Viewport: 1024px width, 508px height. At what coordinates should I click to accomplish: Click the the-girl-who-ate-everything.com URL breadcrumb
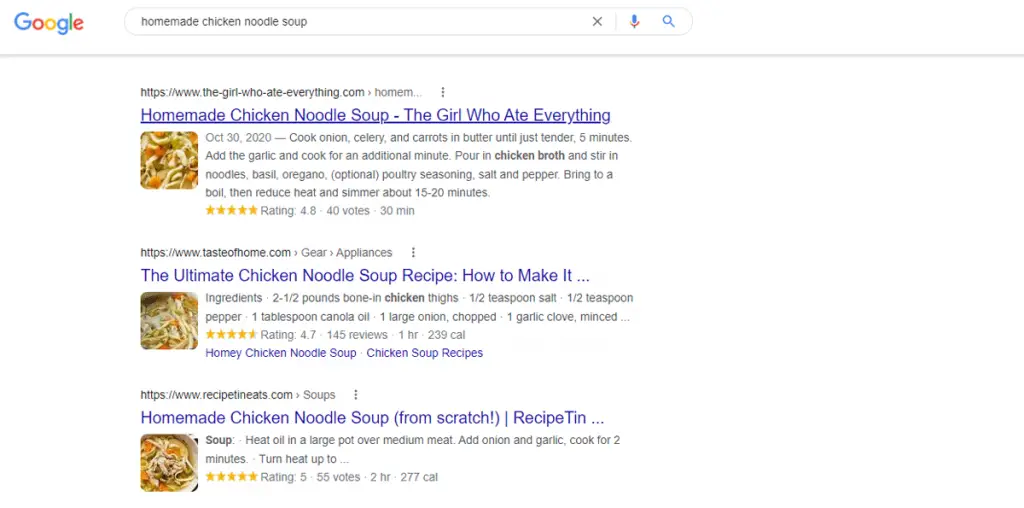click(281, 92)
